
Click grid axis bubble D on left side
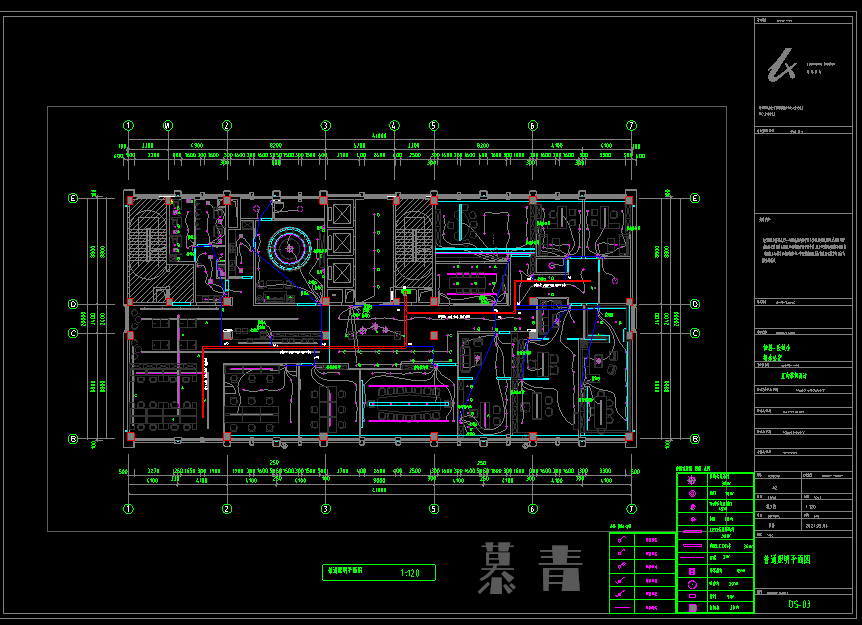(73, 304)
